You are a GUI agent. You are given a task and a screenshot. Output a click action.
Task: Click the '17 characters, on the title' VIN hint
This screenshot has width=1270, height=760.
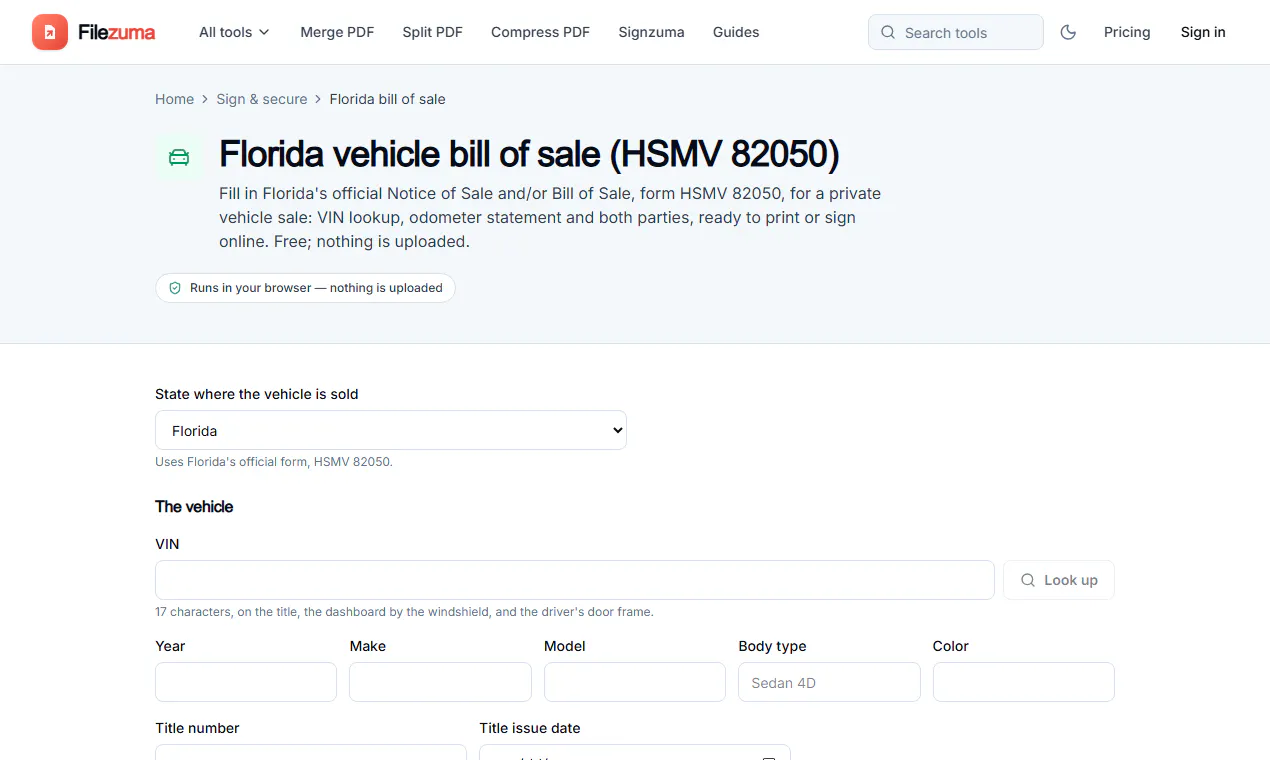pos(404,612)
